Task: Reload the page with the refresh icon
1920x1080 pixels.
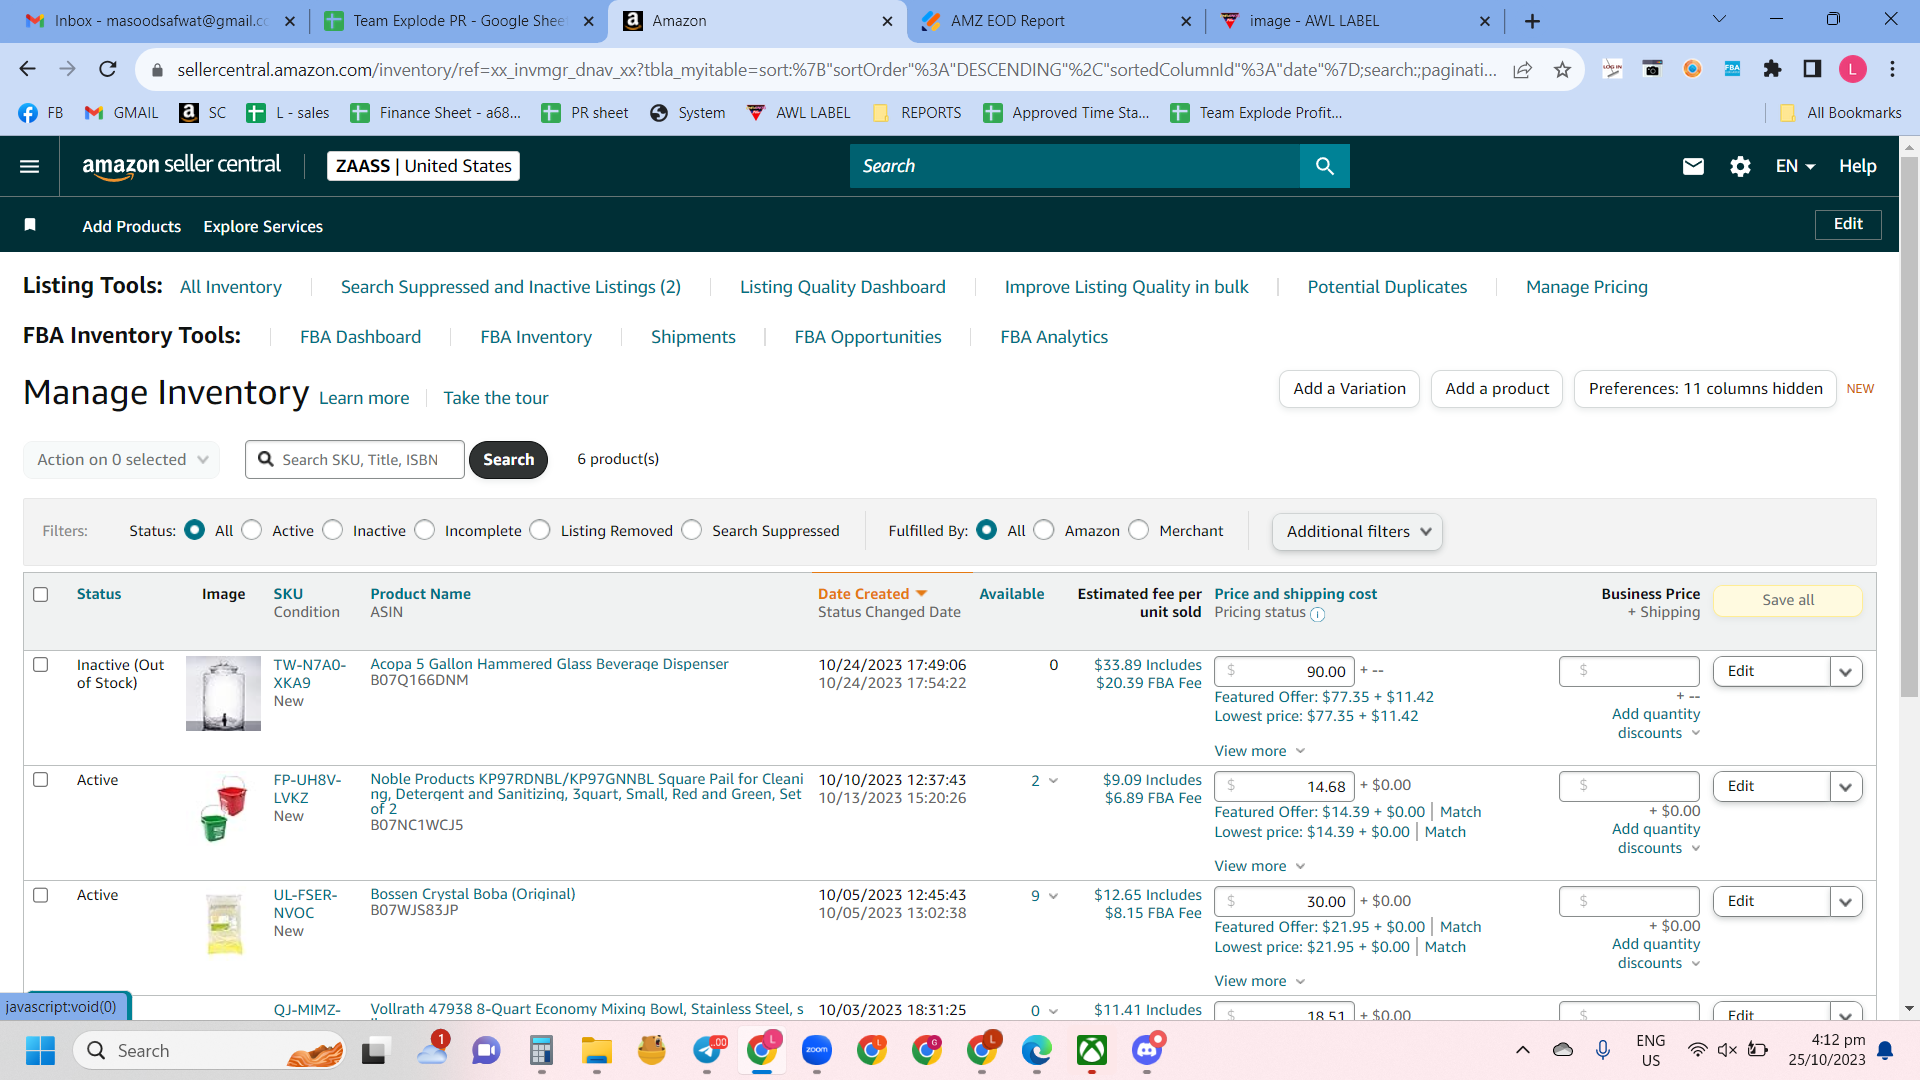Action: [108, 69]
